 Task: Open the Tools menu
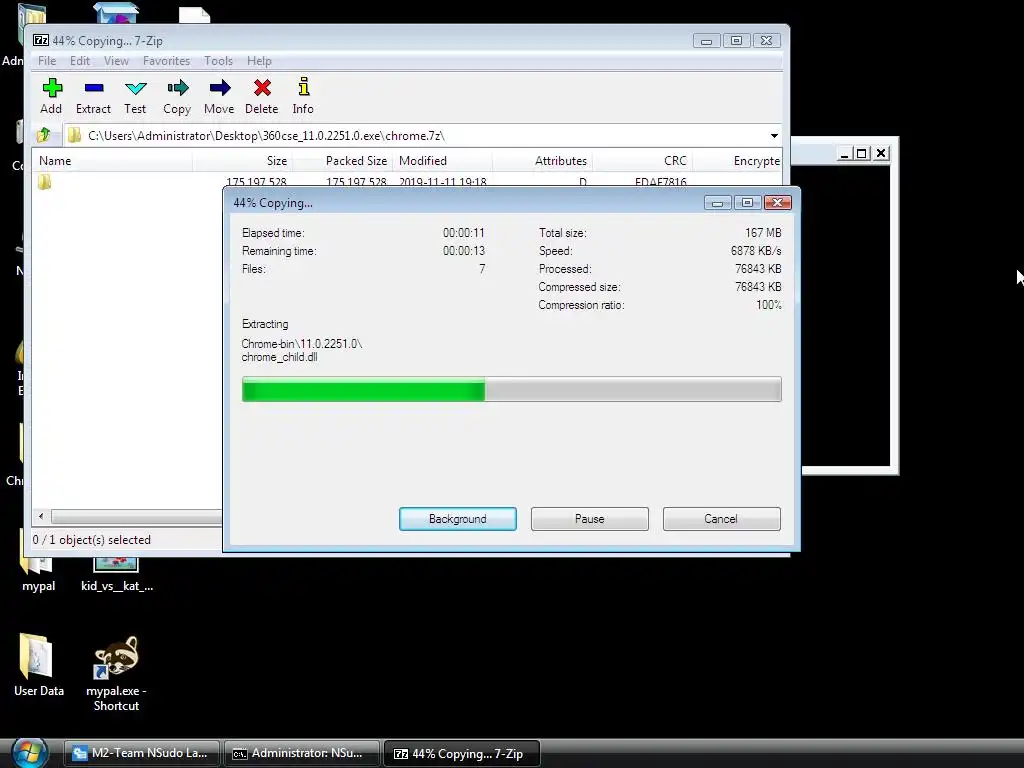coord(218,61)
